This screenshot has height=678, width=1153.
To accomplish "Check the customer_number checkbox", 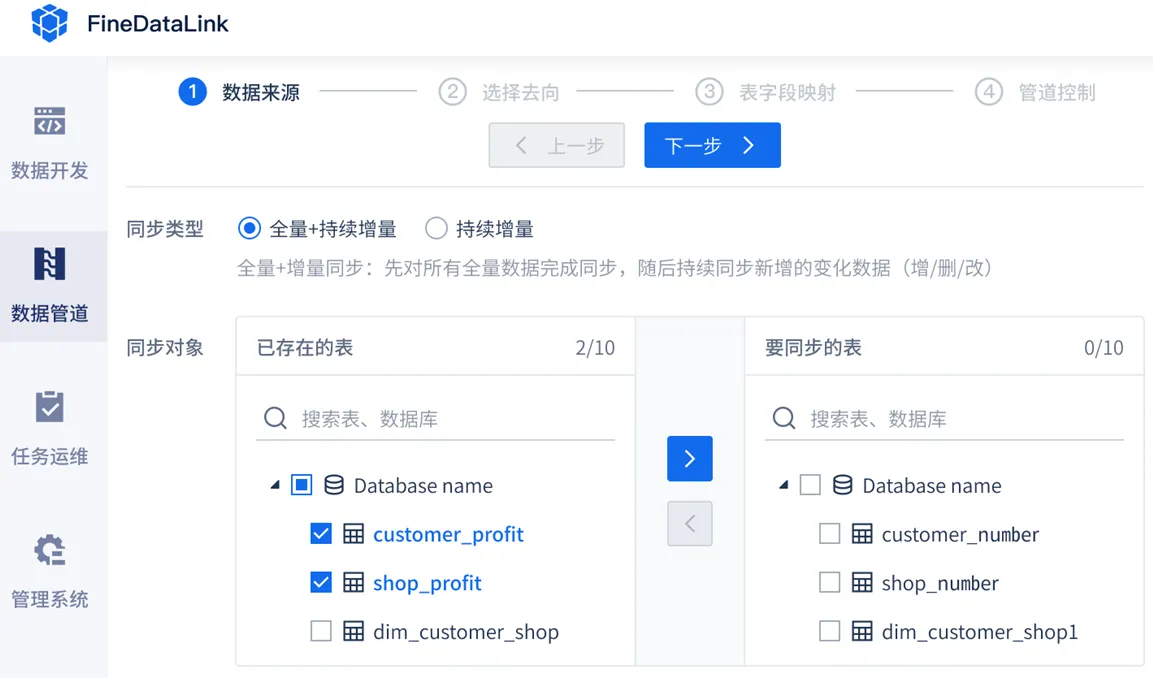I will pyautogui.click(x=829, y=534).
